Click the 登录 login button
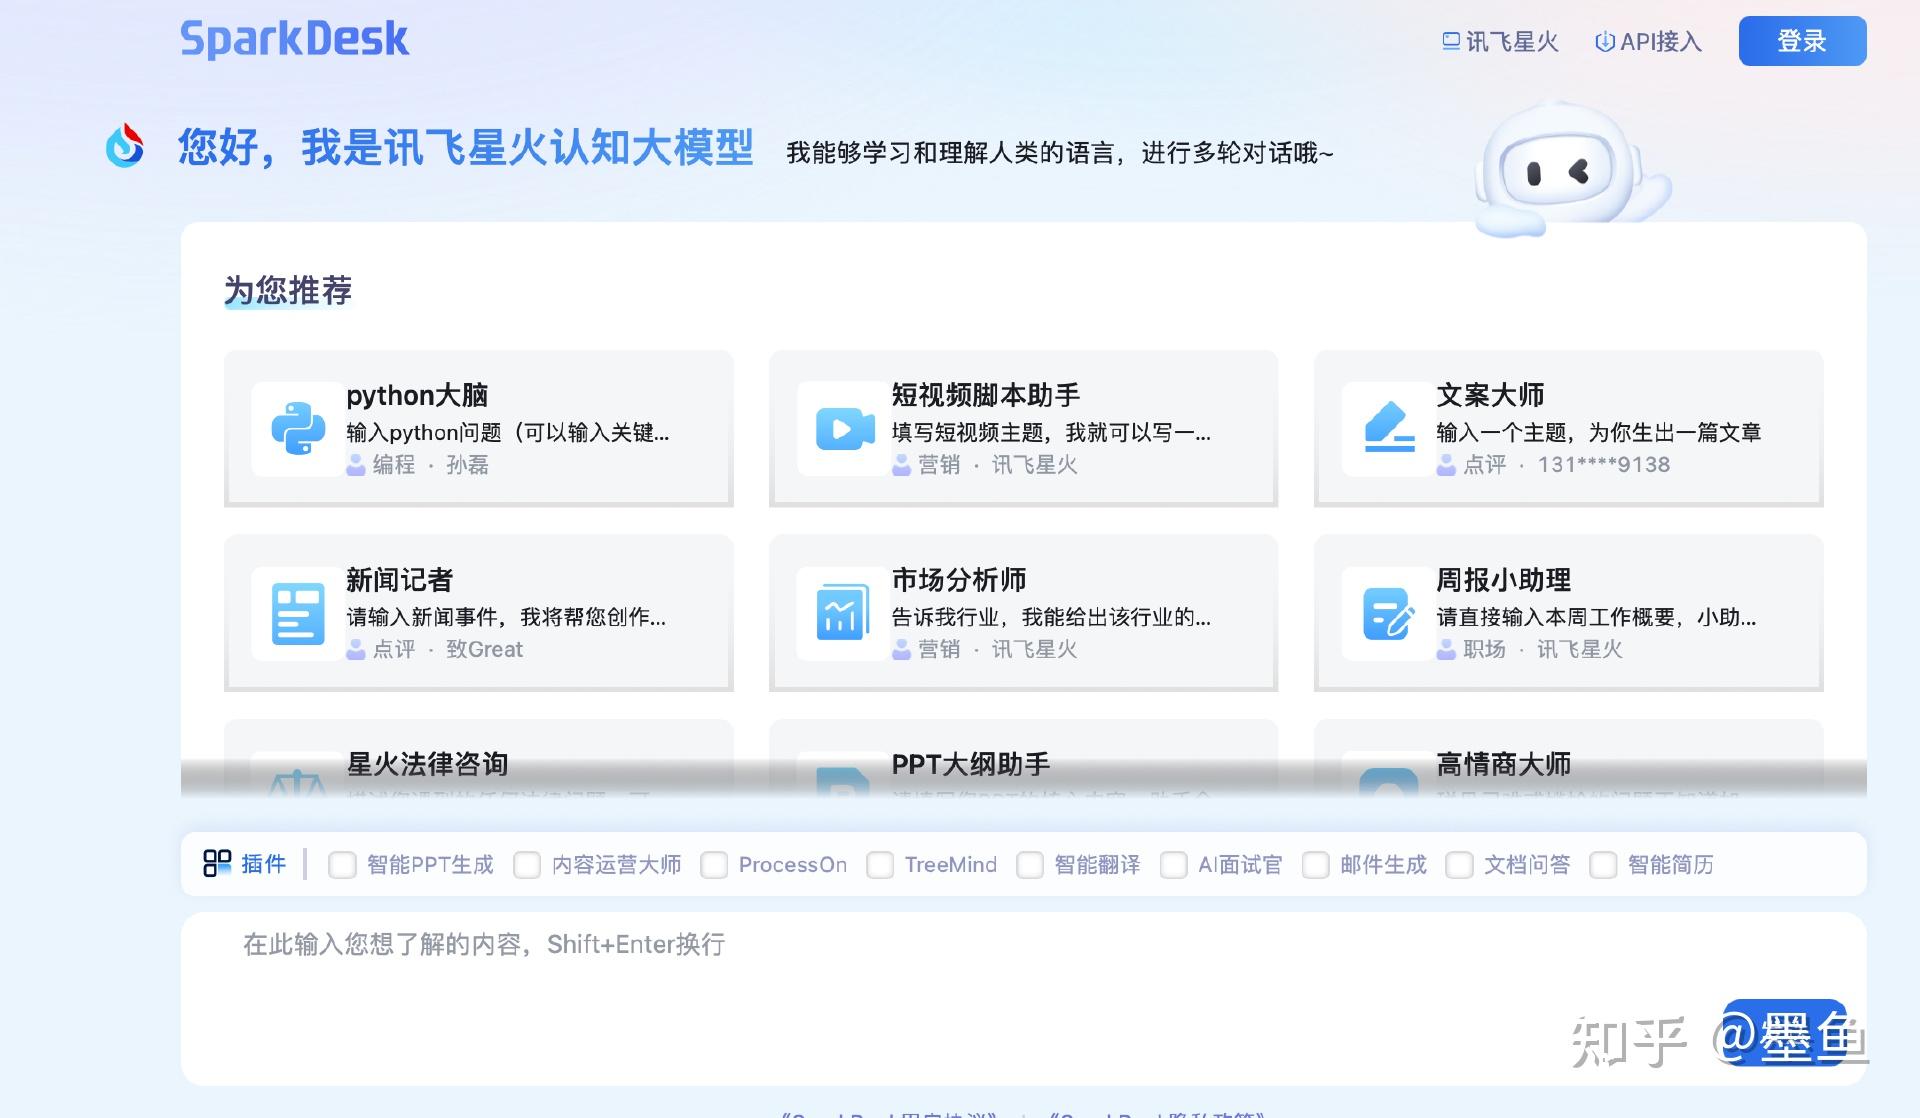 (1802, 41)
